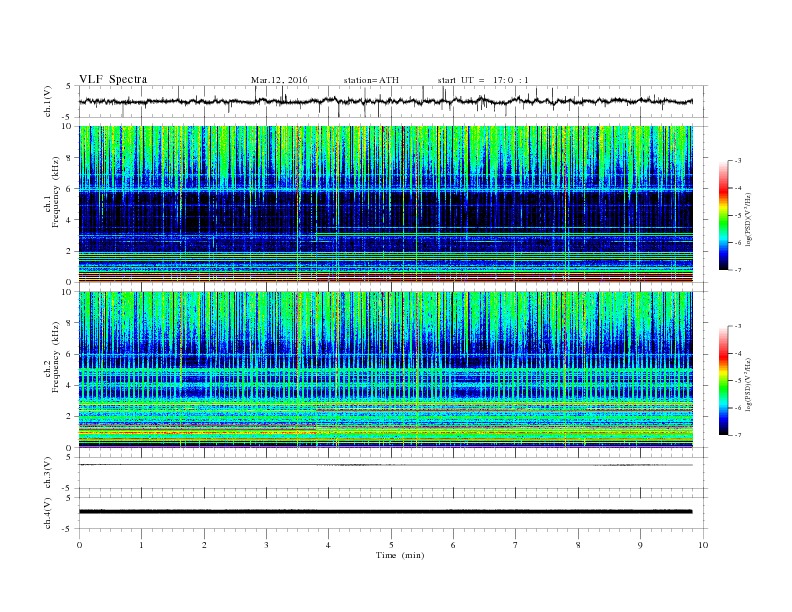
Task: Click the "ch.4(V)" axis label
Action: [48, 513]
